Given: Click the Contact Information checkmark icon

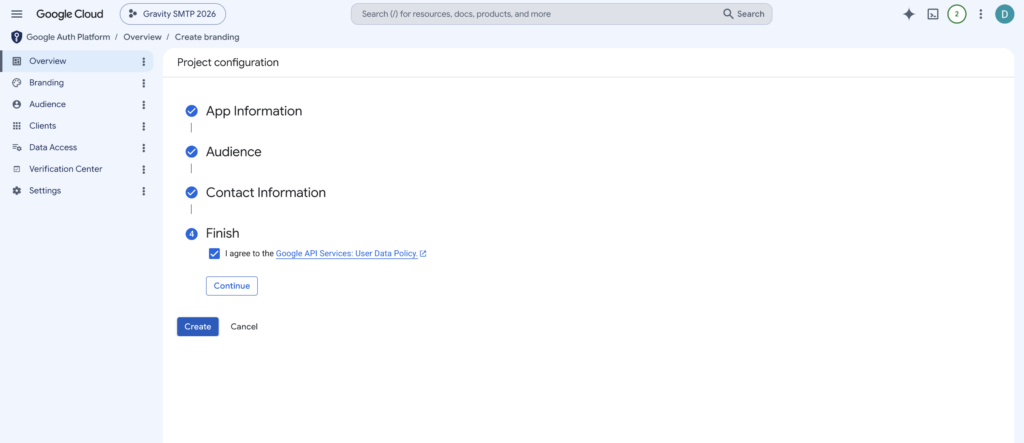Looking at the screenshot, I should coord(191,193).
